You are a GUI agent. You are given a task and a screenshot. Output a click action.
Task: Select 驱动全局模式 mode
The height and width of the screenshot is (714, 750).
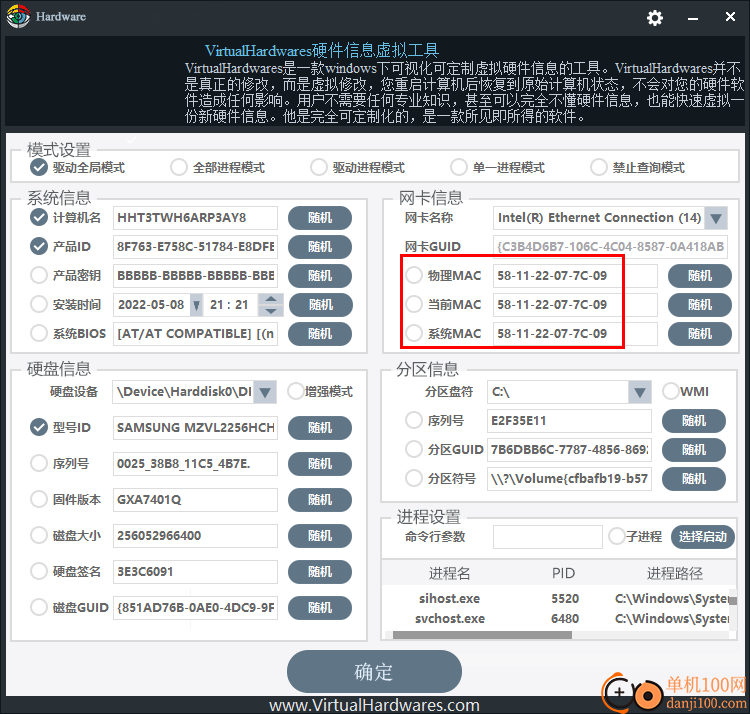39,167
